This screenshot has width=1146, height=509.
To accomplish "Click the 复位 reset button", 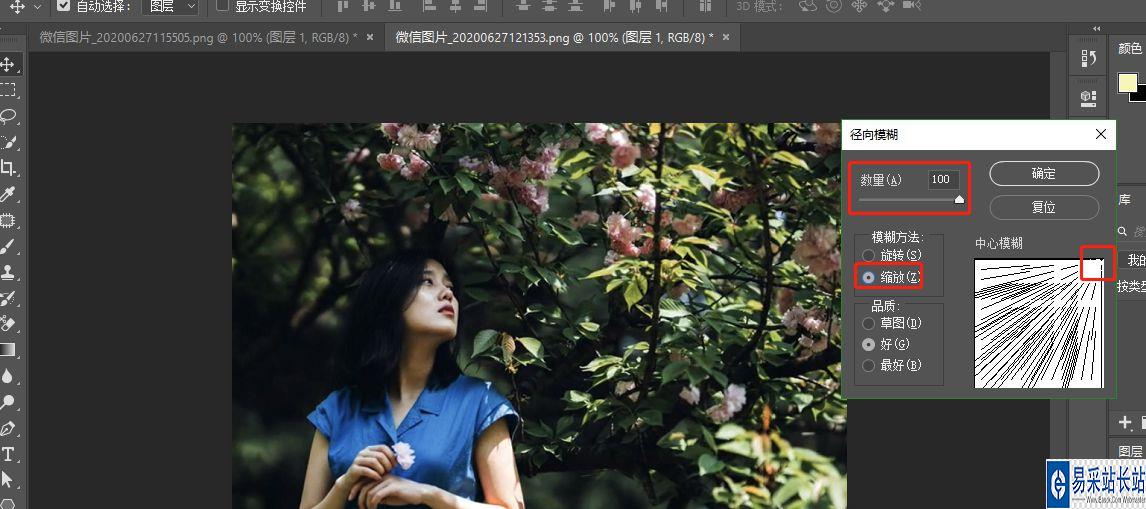I will pyautogui.click(x=1044, y=208).
